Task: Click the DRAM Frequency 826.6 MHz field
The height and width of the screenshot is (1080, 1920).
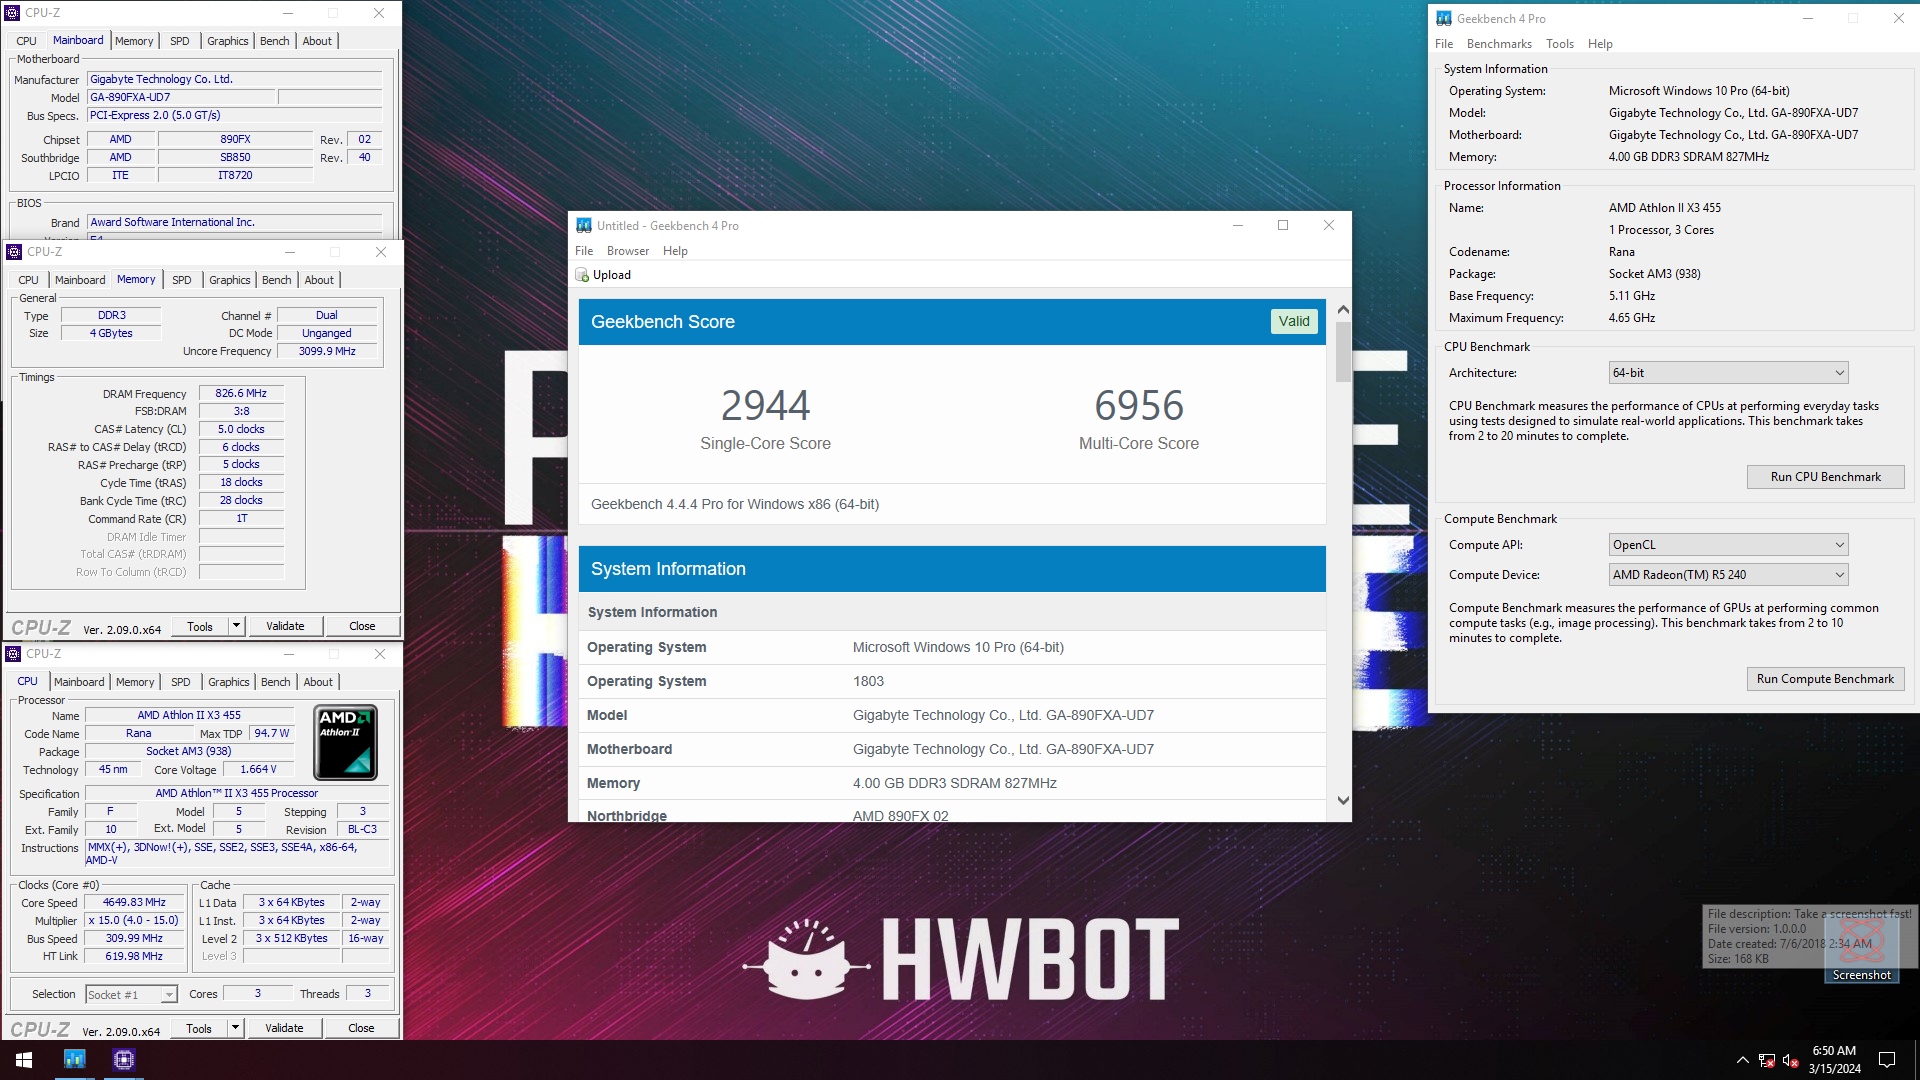Action: [x=241, y=394]
